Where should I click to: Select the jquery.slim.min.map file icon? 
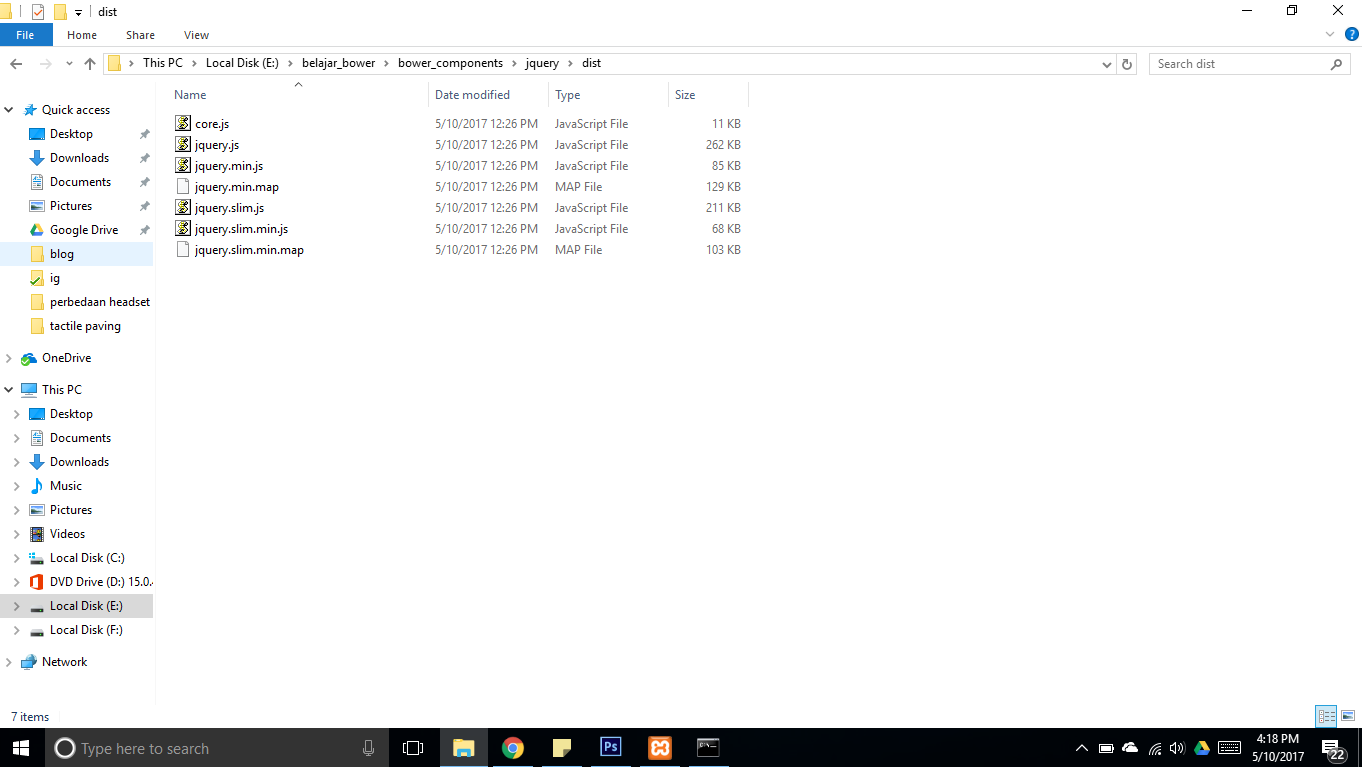(182, 250)
